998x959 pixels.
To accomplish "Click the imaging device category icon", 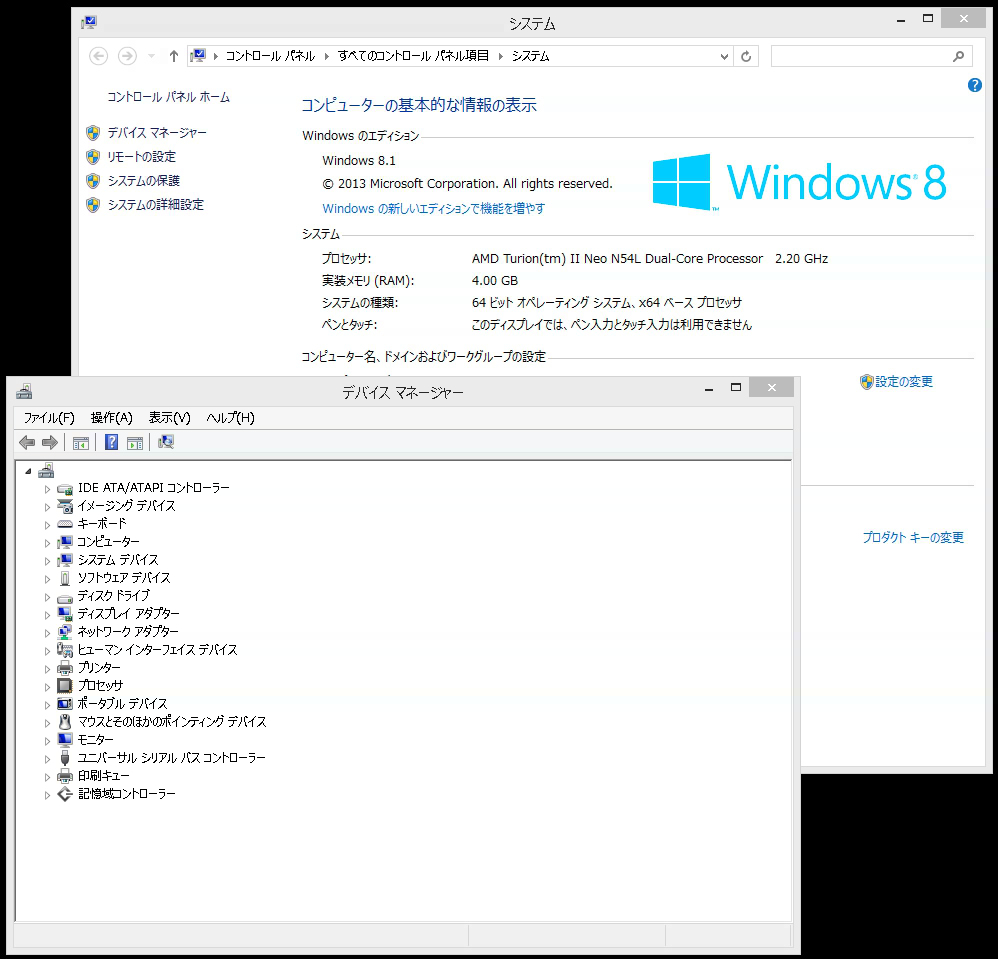I will point(65,507).
